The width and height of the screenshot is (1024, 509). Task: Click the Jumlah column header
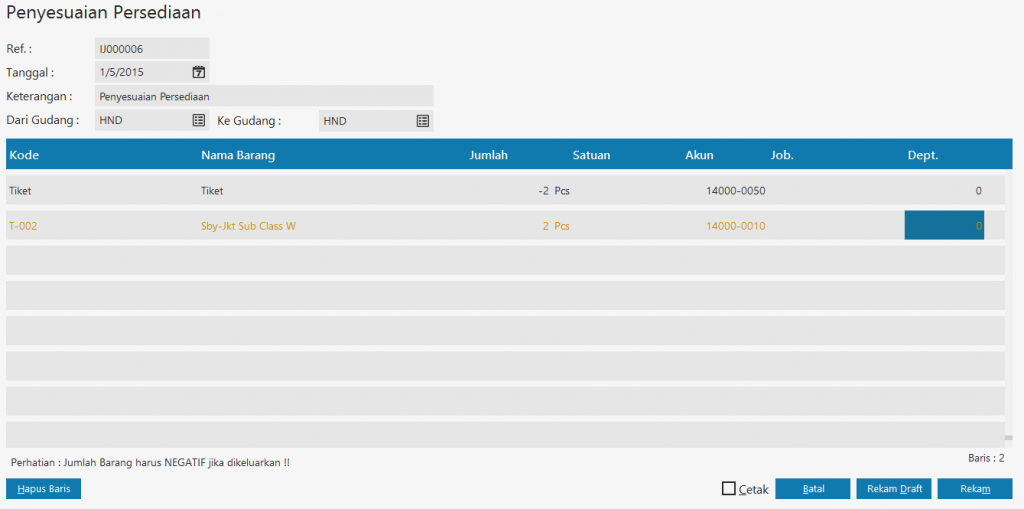(x=489, y=155)
